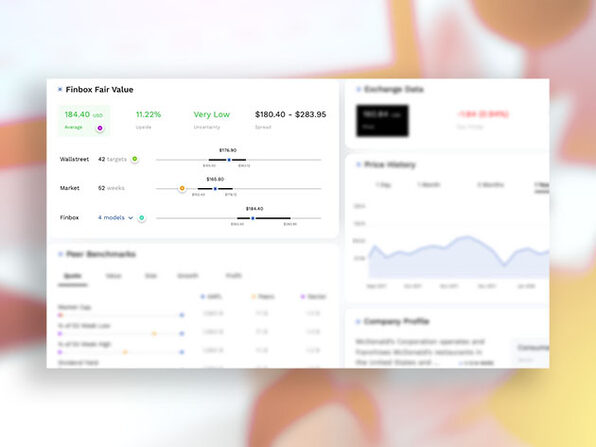Click the purple dot under Average value
This screenshot has height=447, width=596.
tap(100, 128)
